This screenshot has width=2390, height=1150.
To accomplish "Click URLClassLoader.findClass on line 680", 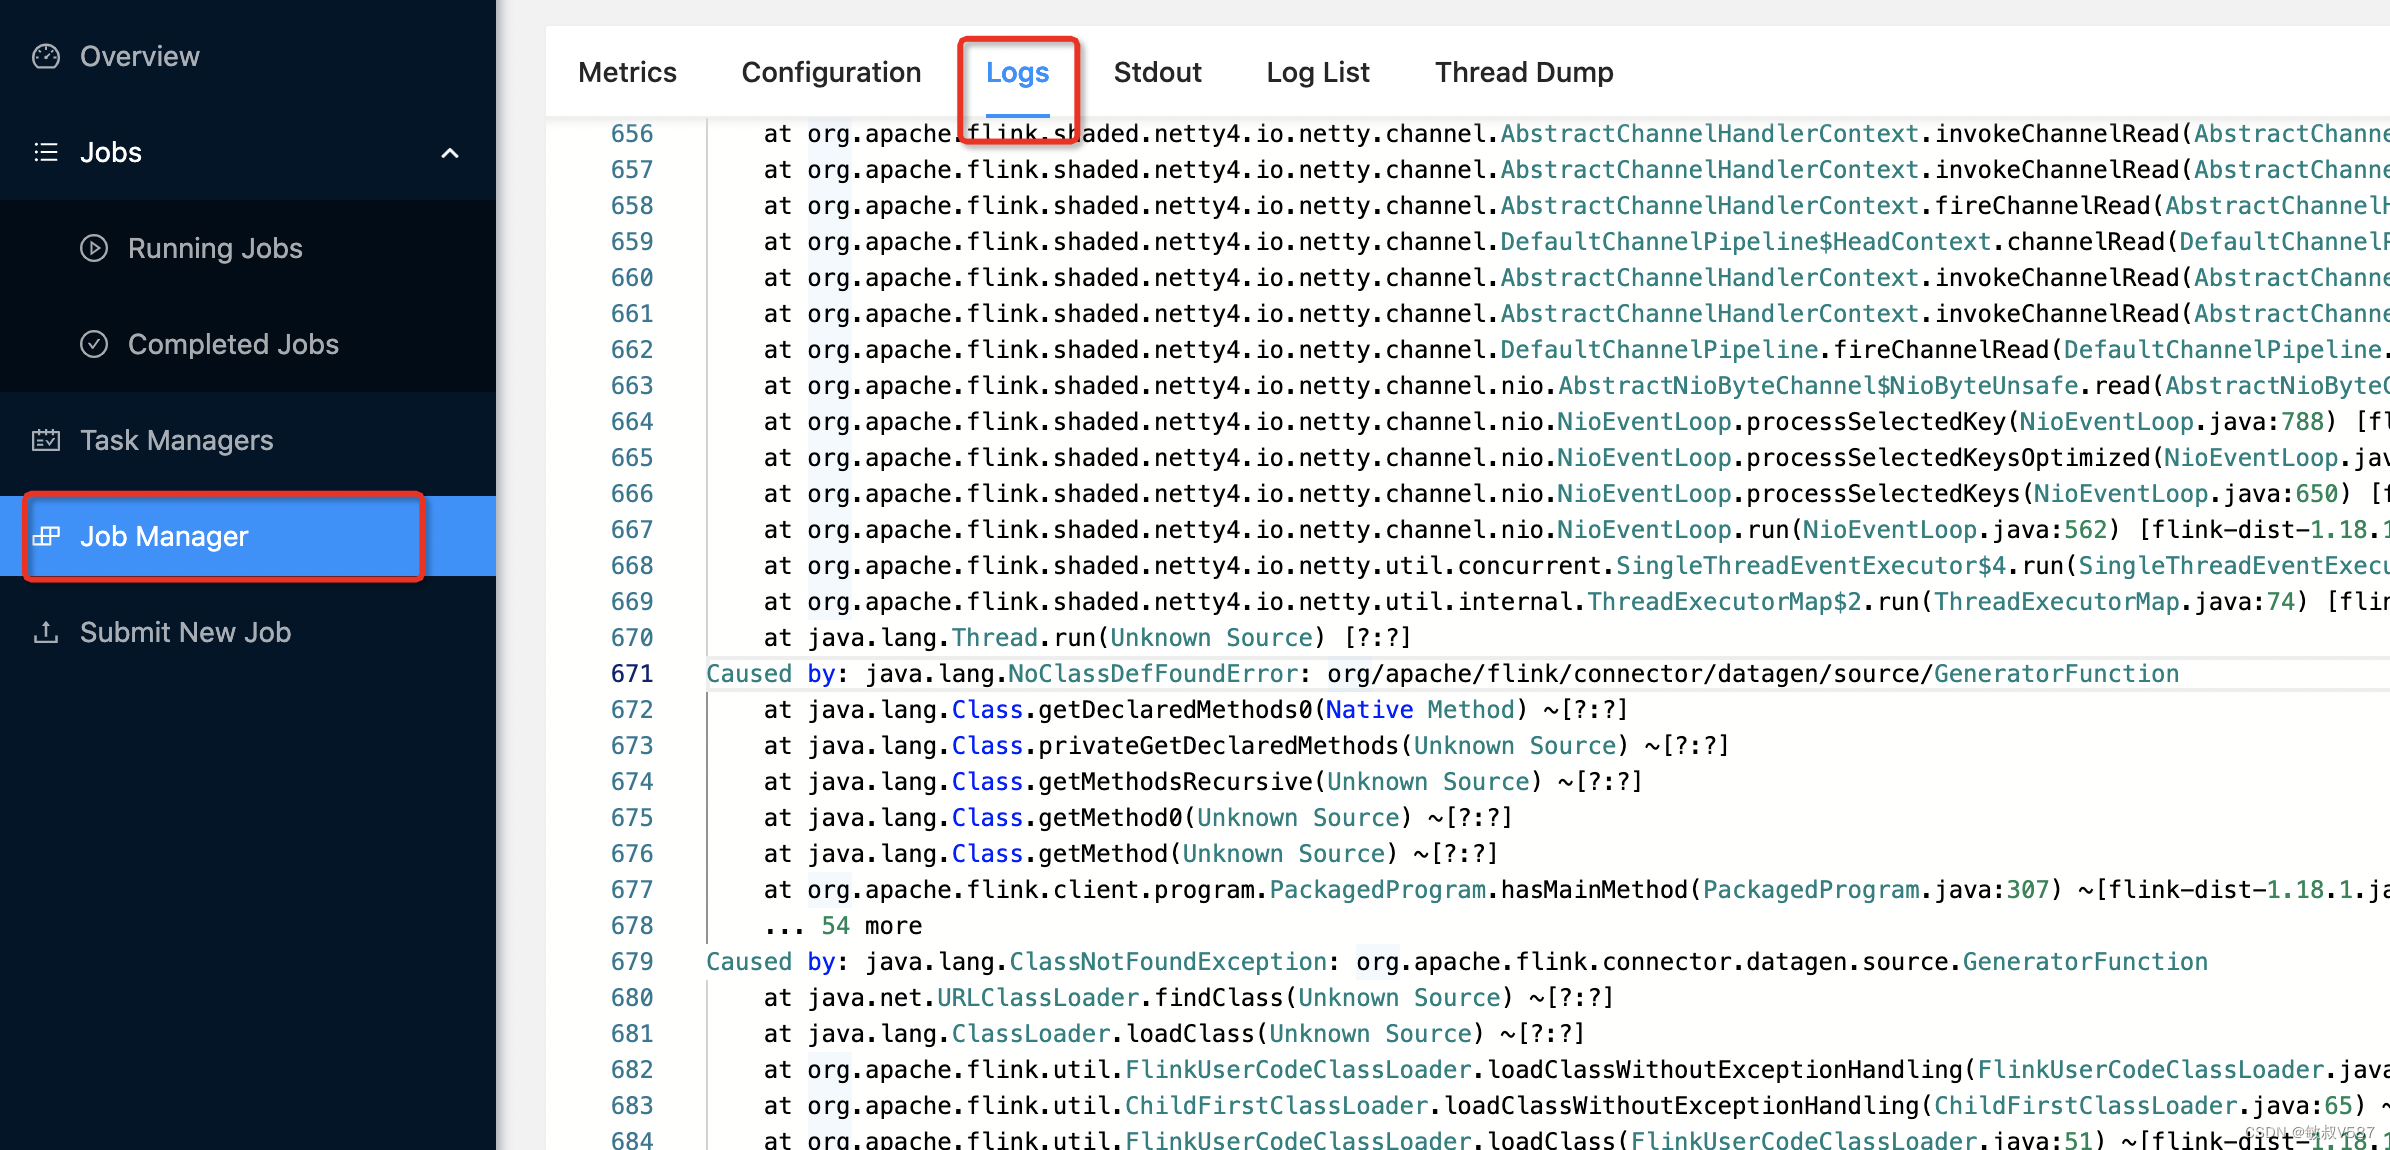I will tap(1109, 998).
